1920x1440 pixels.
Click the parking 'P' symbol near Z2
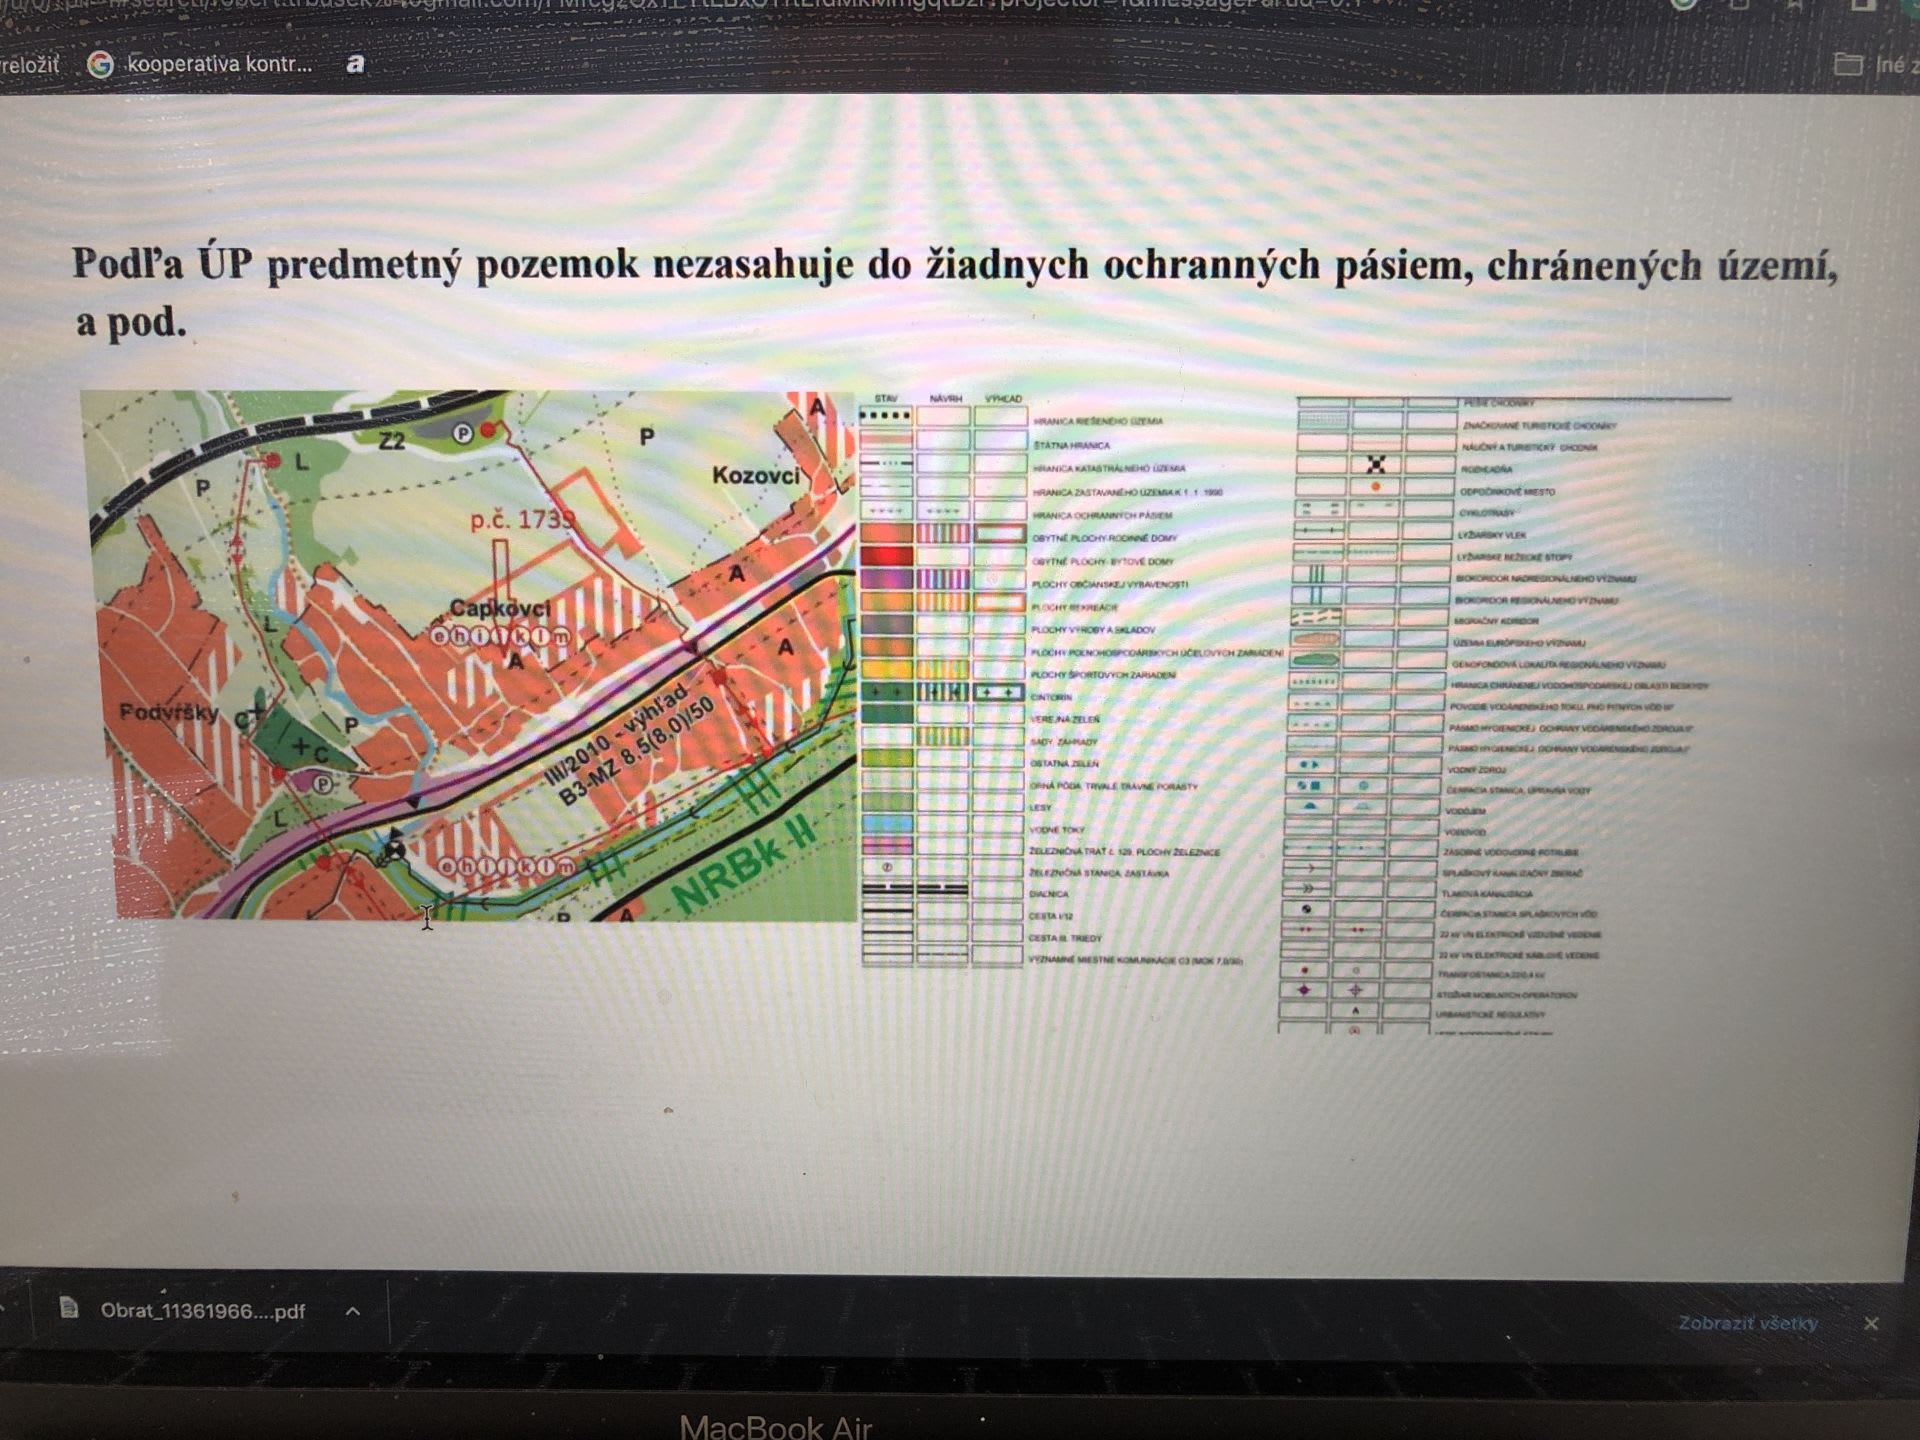pos(463,433)
